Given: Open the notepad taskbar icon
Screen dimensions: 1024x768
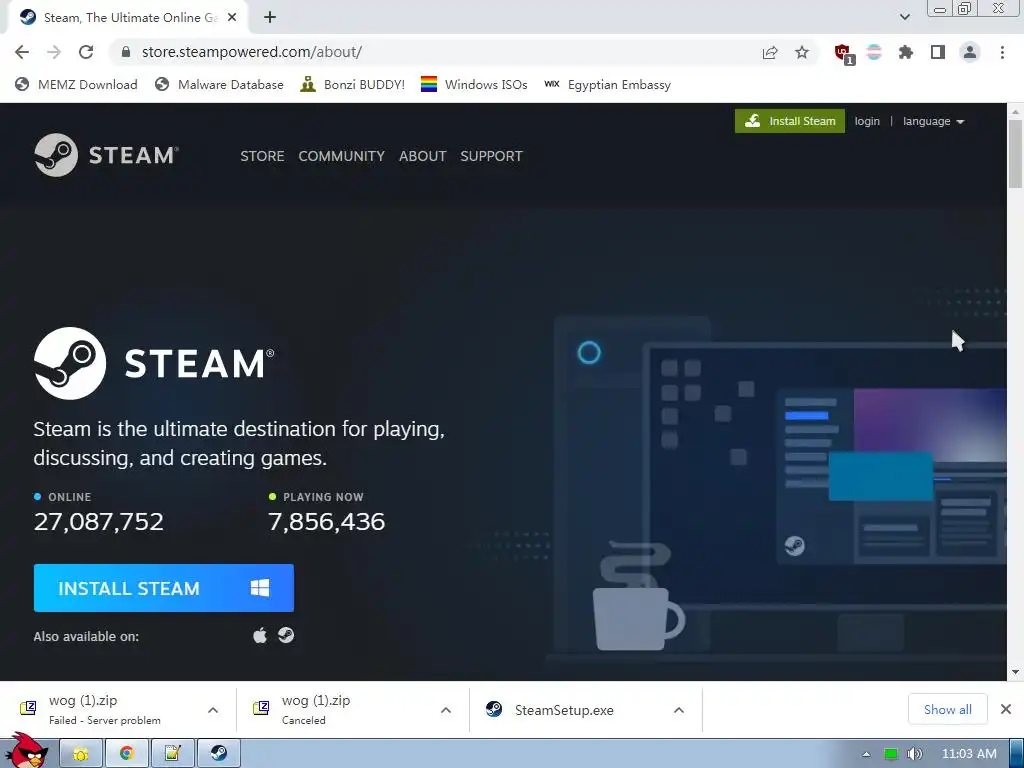Looking at the screenshot, I should (x=172, y=754).
